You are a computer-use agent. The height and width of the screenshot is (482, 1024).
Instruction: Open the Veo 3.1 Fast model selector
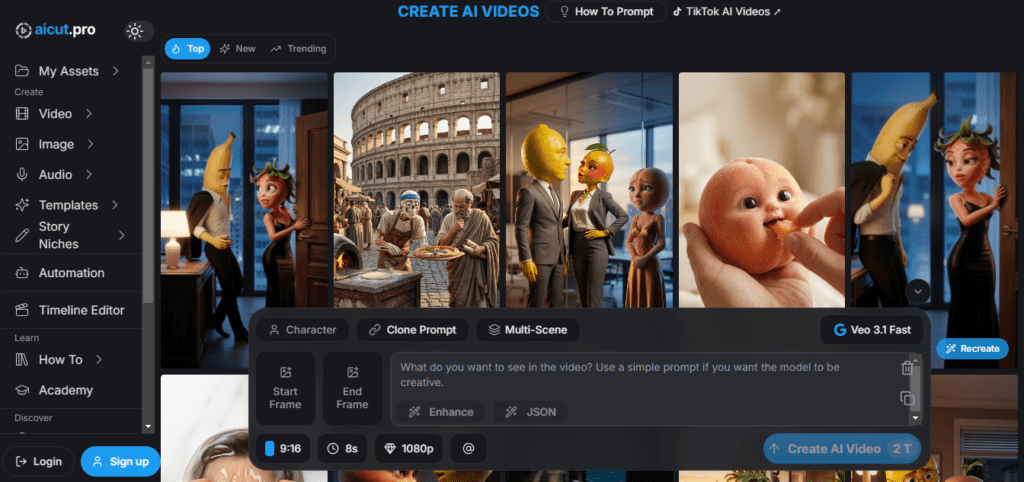872,330
